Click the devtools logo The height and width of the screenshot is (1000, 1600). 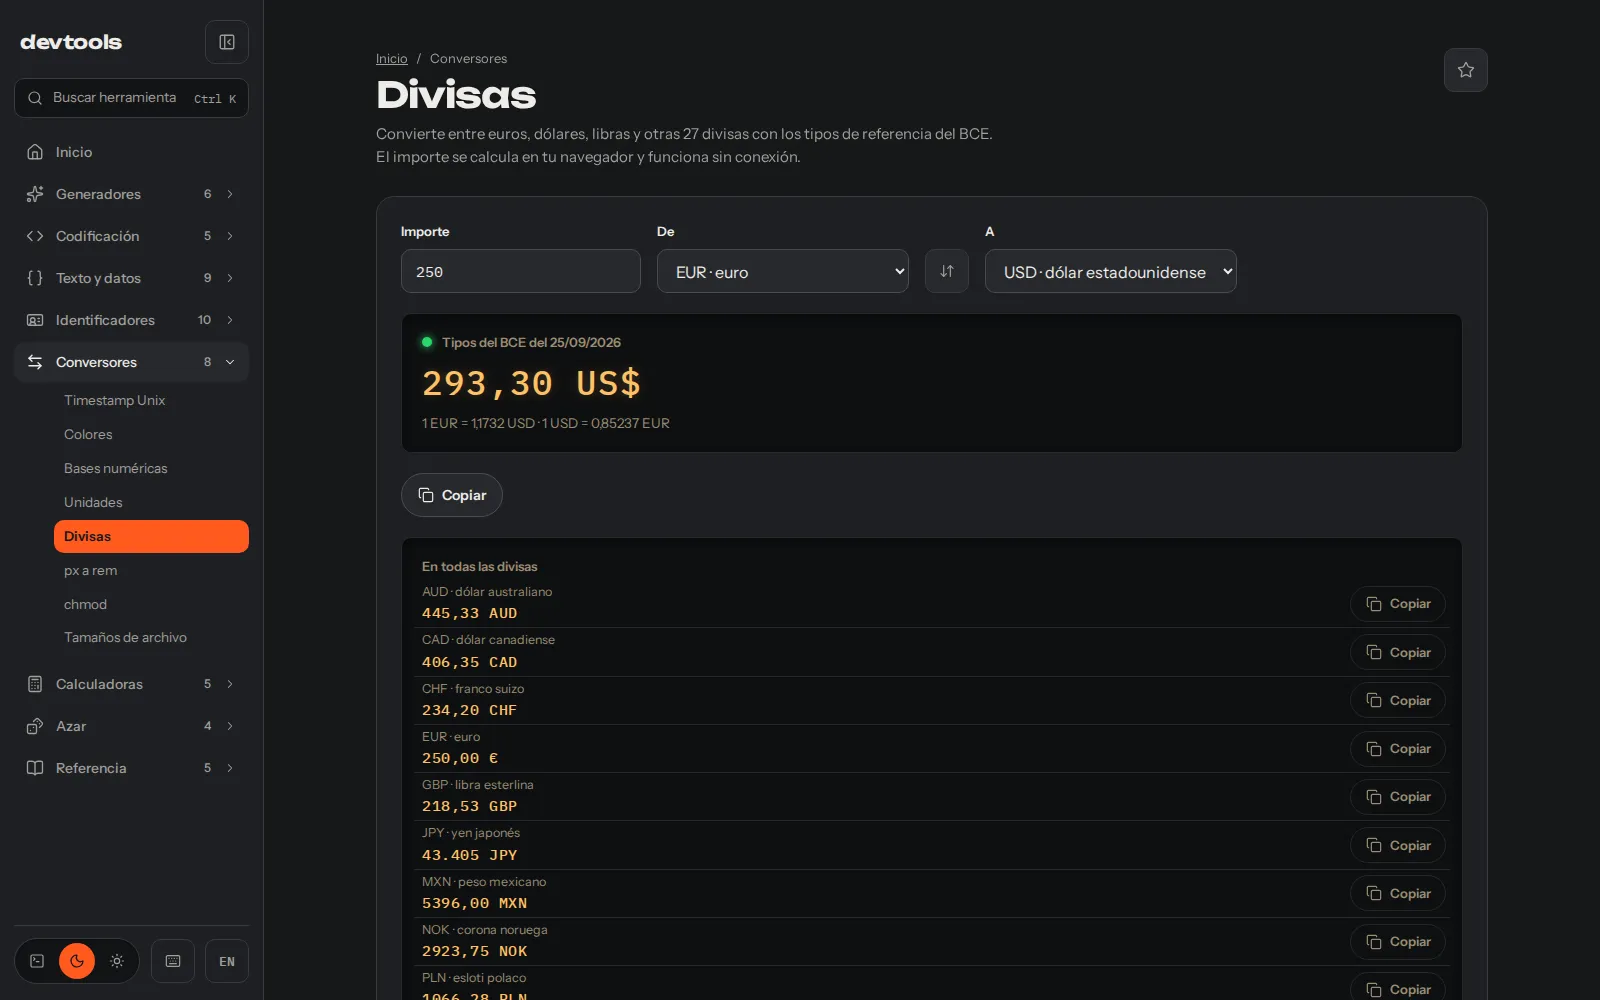[x=71, y=42]
